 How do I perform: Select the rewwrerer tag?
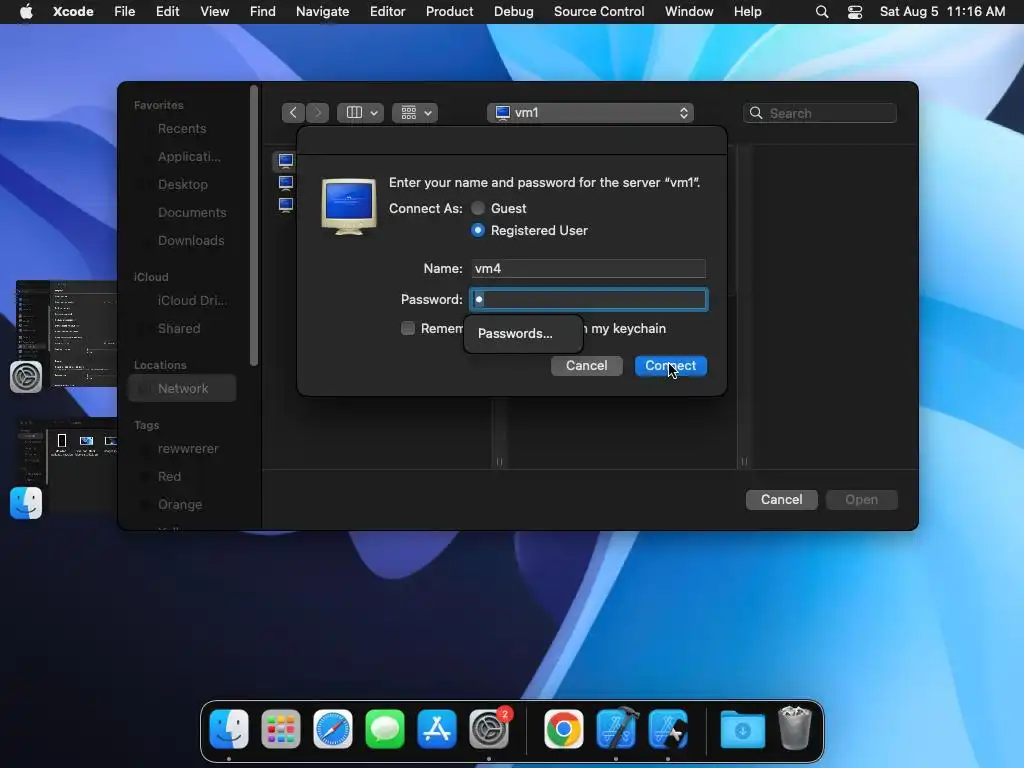coord(182,449)
